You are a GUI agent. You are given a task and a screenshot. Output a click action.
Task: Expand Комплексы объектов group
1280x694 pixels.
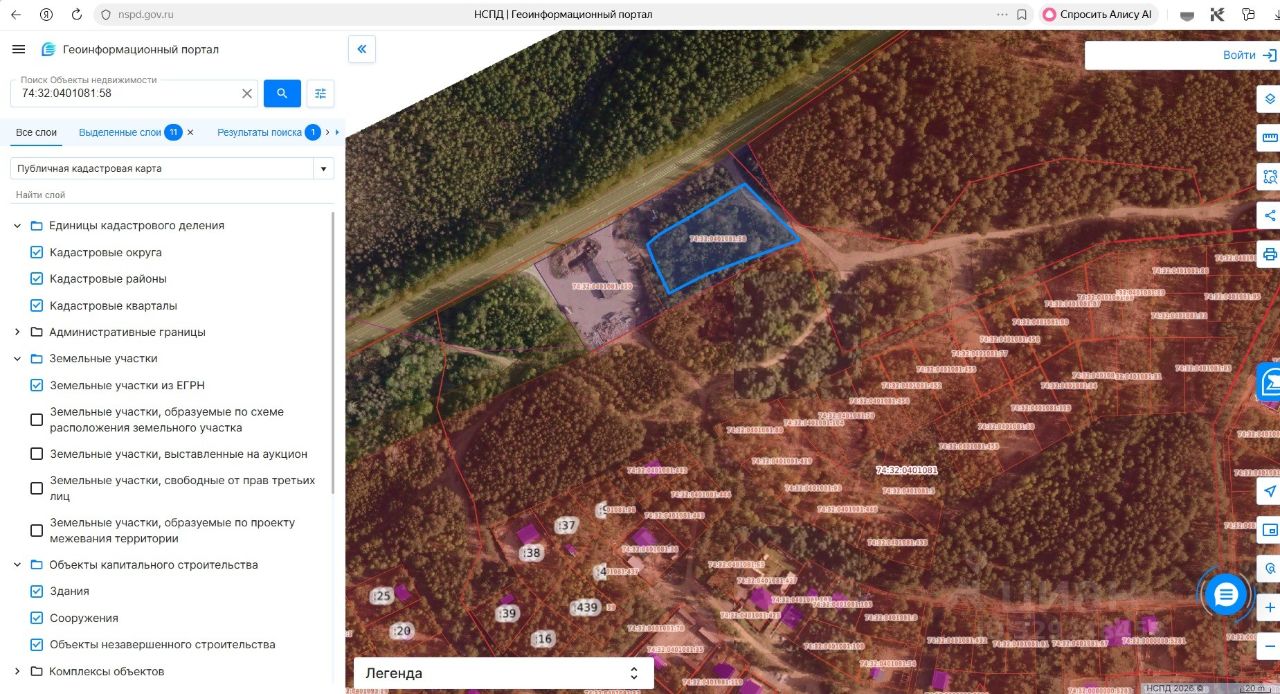click(17, 671)
